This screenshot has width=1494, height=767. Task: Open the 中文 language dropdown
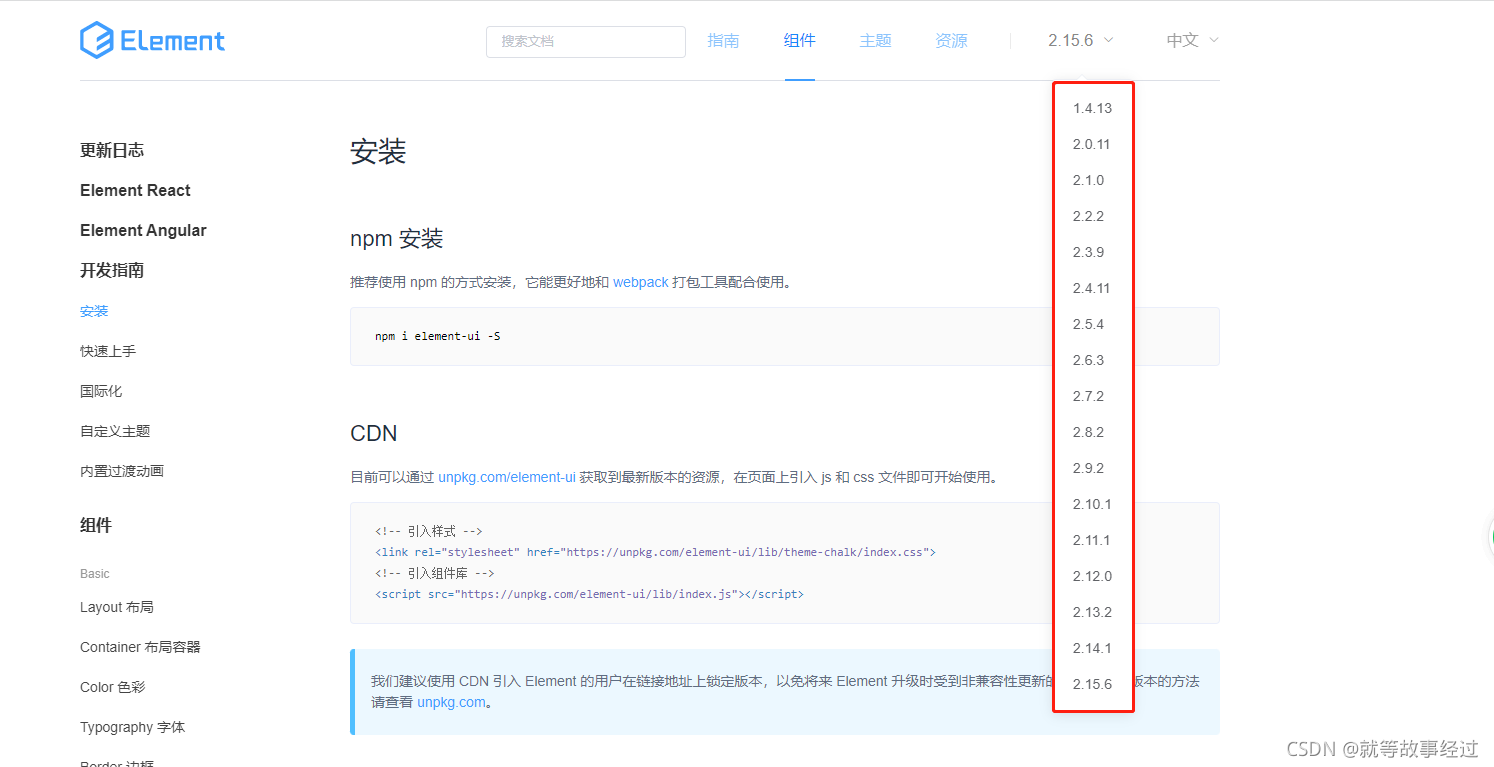[x=1192, y=41]
